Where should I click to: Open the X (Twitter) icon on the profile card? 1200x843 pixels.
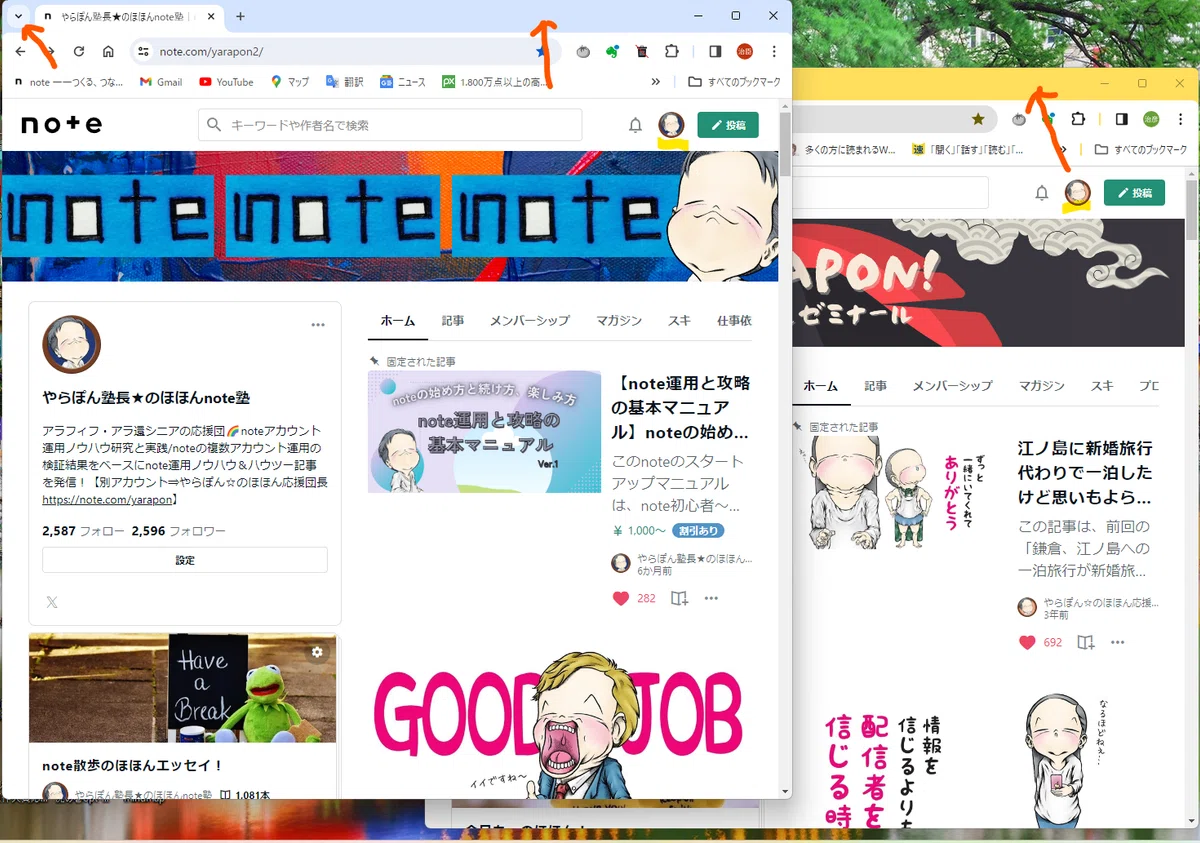click(x=52, y=602)
